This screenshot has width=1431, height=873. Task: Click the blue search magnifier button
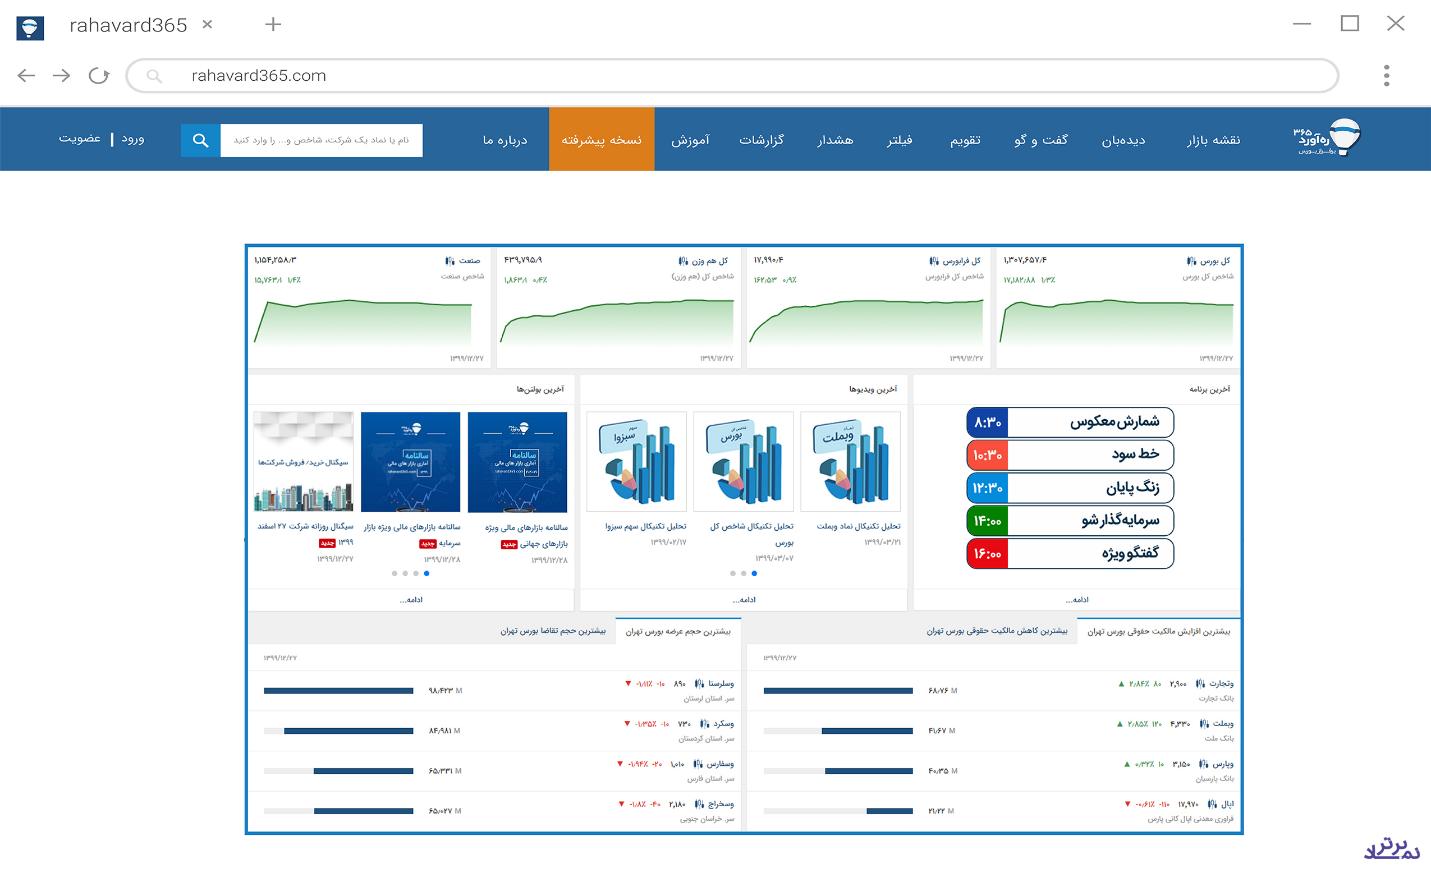pyautogui.click(x=200, y=141)
